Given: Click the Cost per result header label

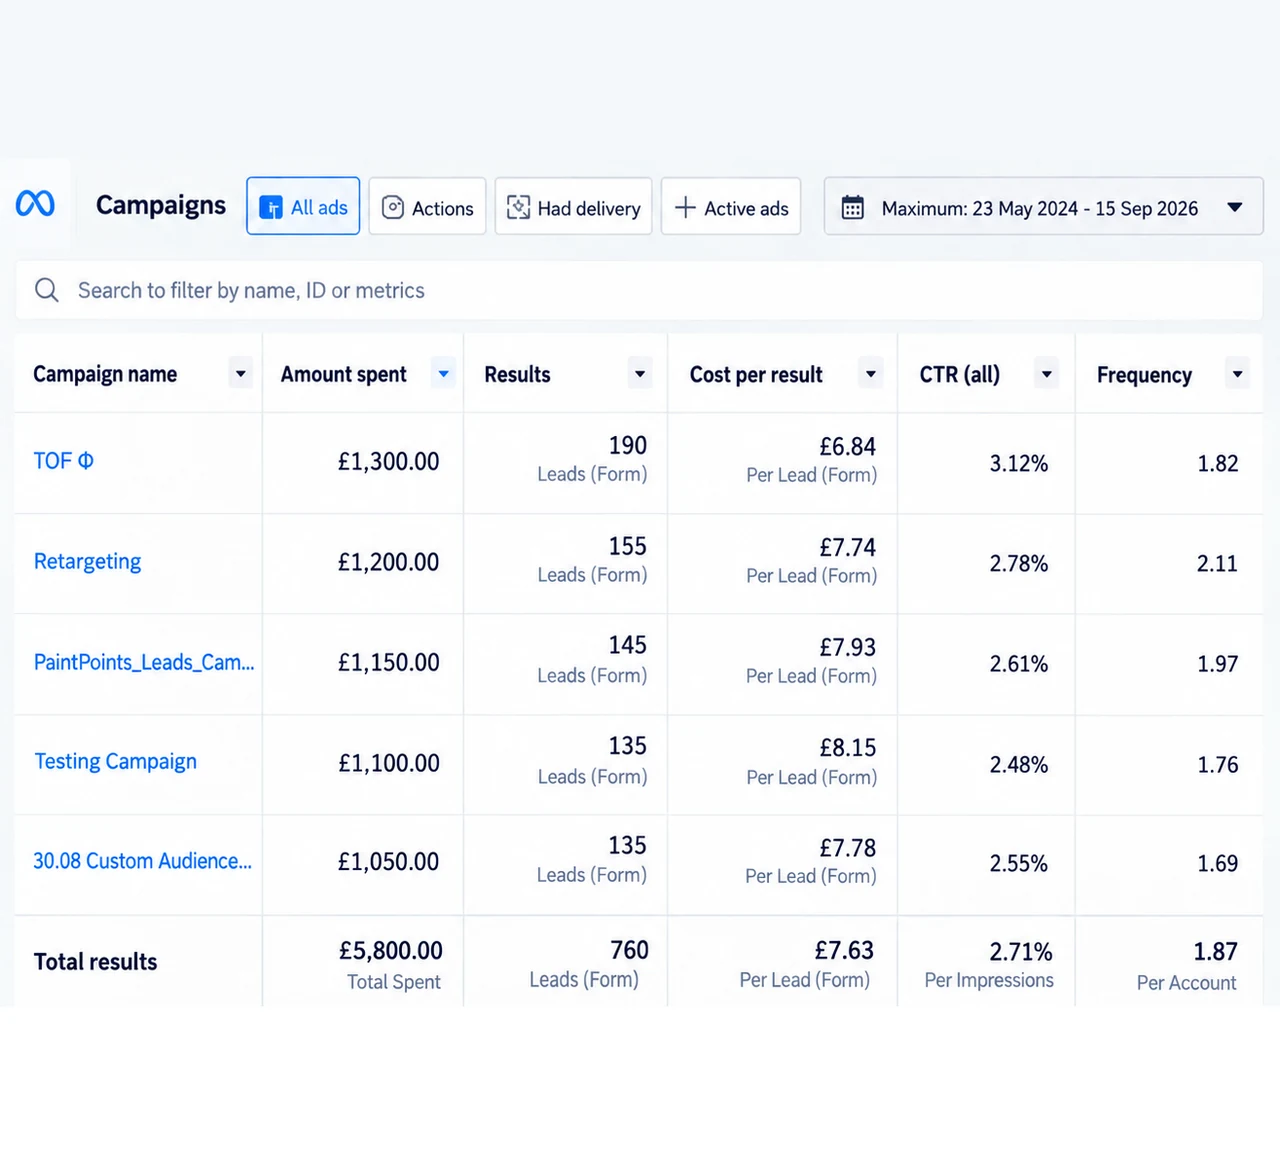Looking at the screenshot, I should coord(756,374).
